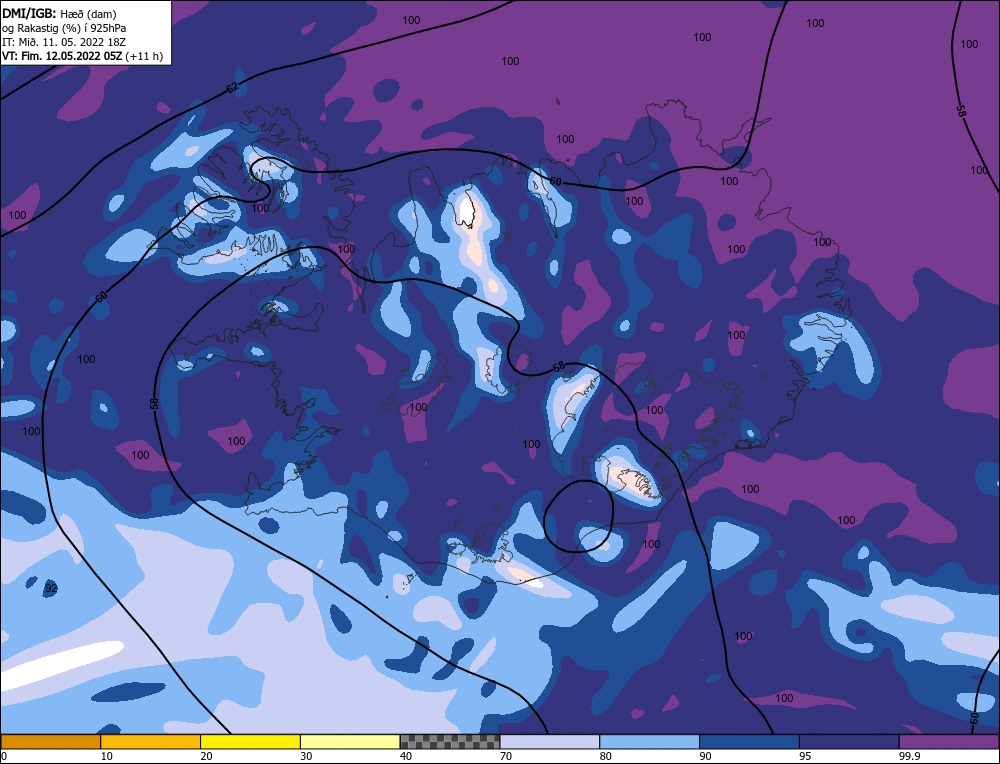Screen dimensions: 1000x764
Task: Click the dark orange 0–10 legend swatch
Action: click(x=50, y=741)
